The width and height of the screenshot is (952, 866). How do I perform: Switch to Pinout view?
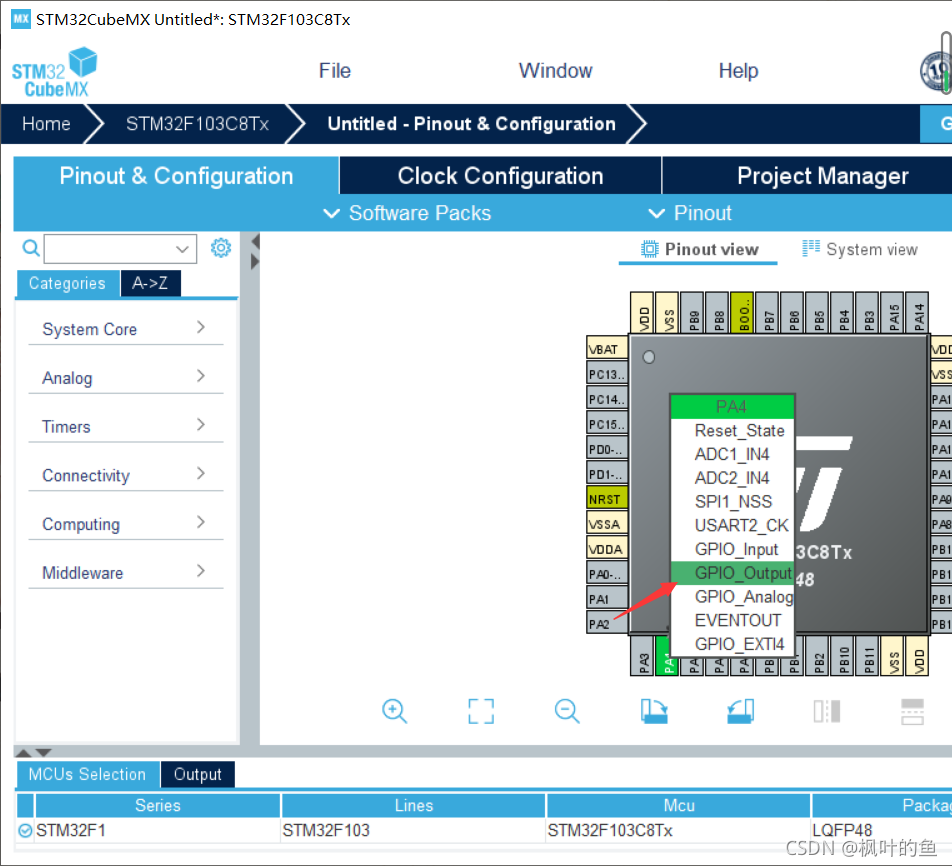(x=699, y=249)
